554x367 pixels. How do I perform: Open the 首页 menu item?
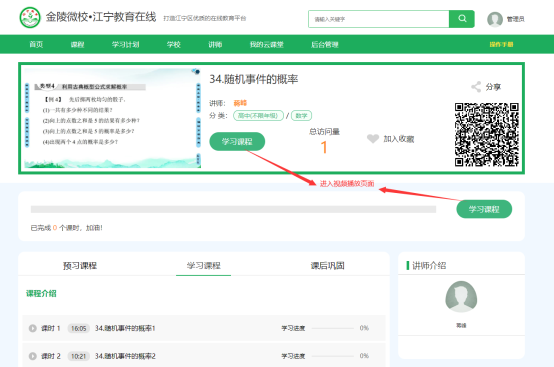point(36,45)
